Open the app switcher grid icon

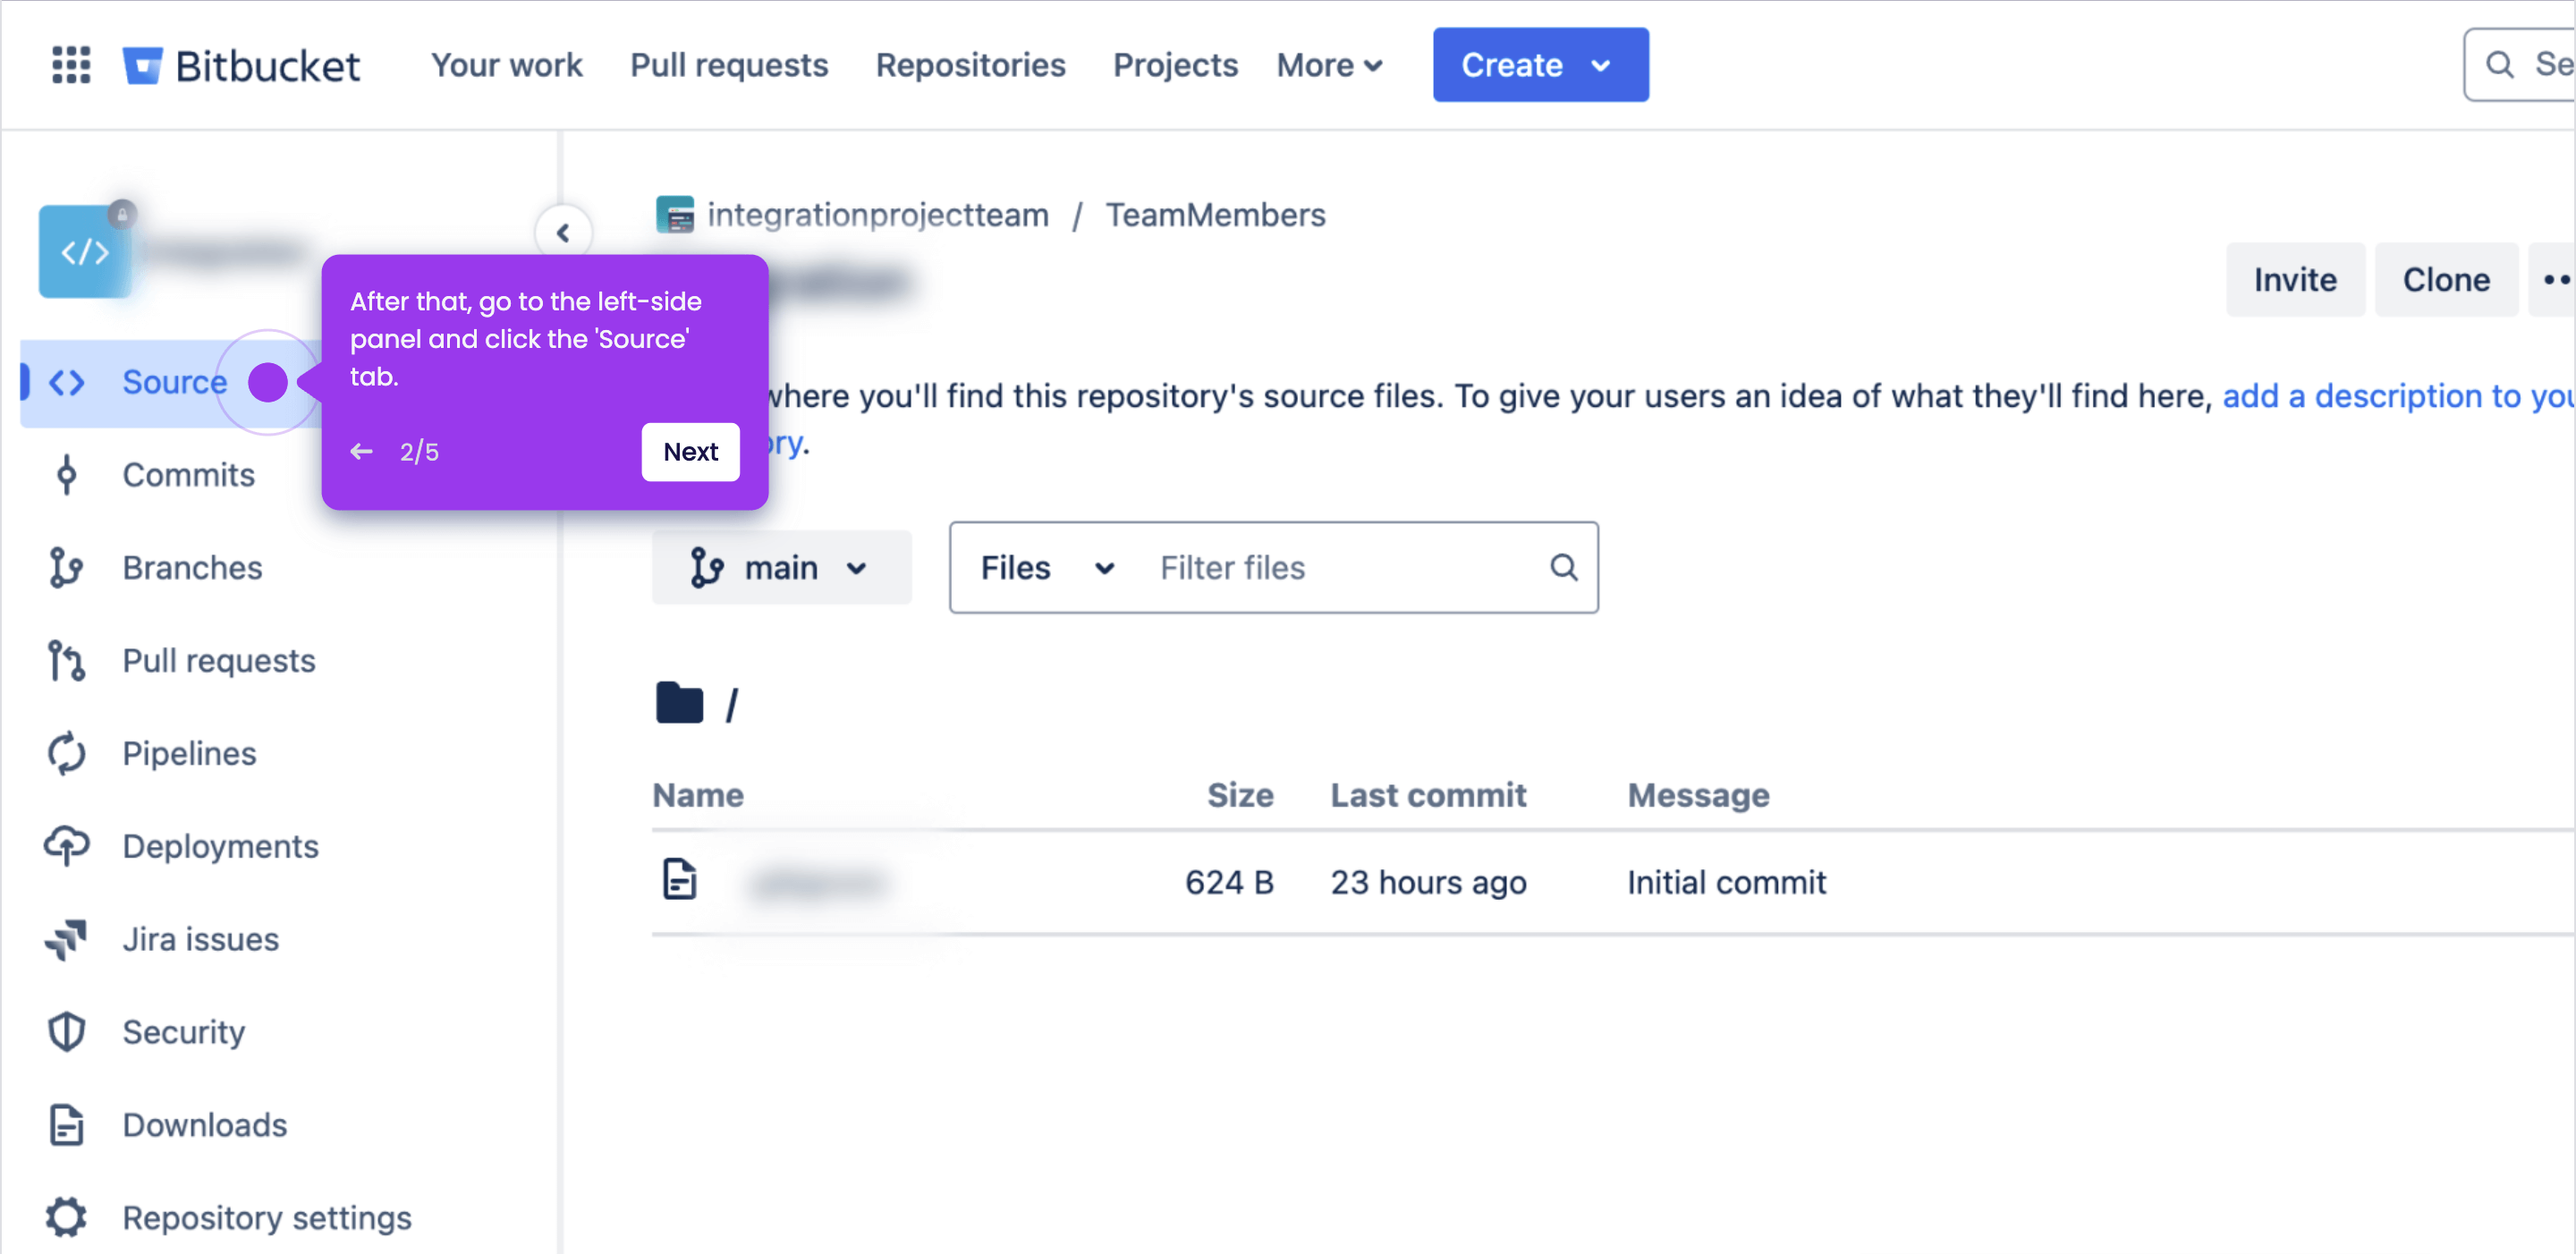tap(71, 65)
